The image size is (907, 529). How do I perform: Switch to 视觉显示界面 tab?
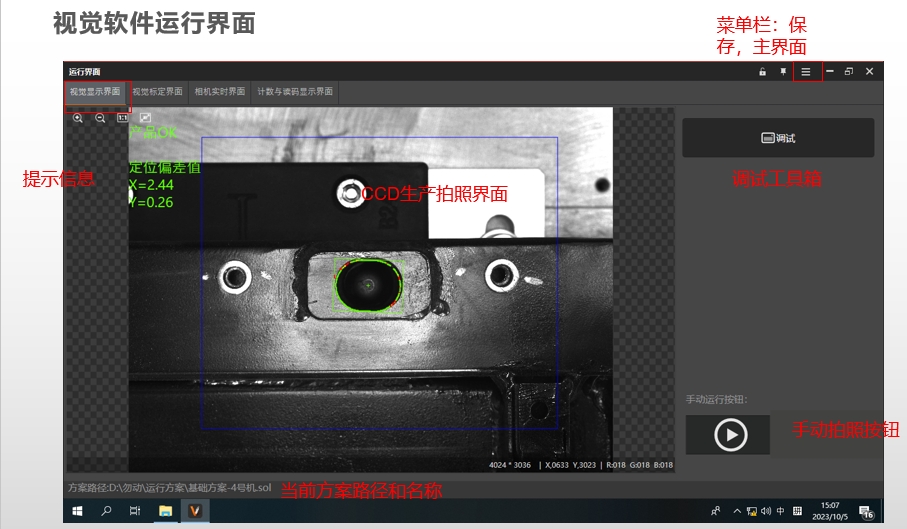coord(95,91)
